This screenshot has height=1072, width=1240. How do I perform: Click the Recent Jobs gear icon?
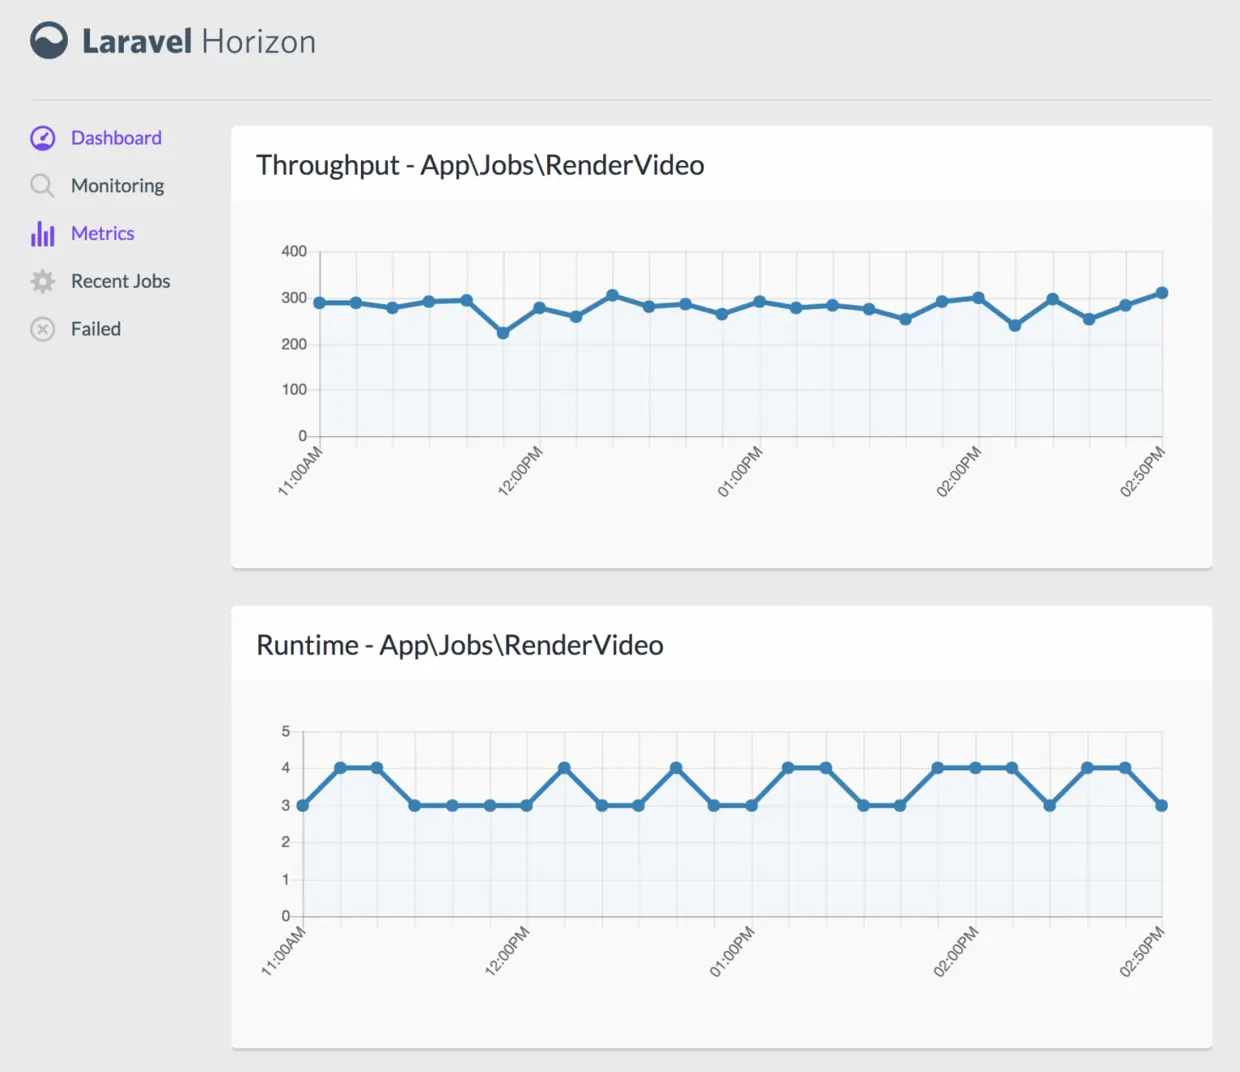pos(43,282)
